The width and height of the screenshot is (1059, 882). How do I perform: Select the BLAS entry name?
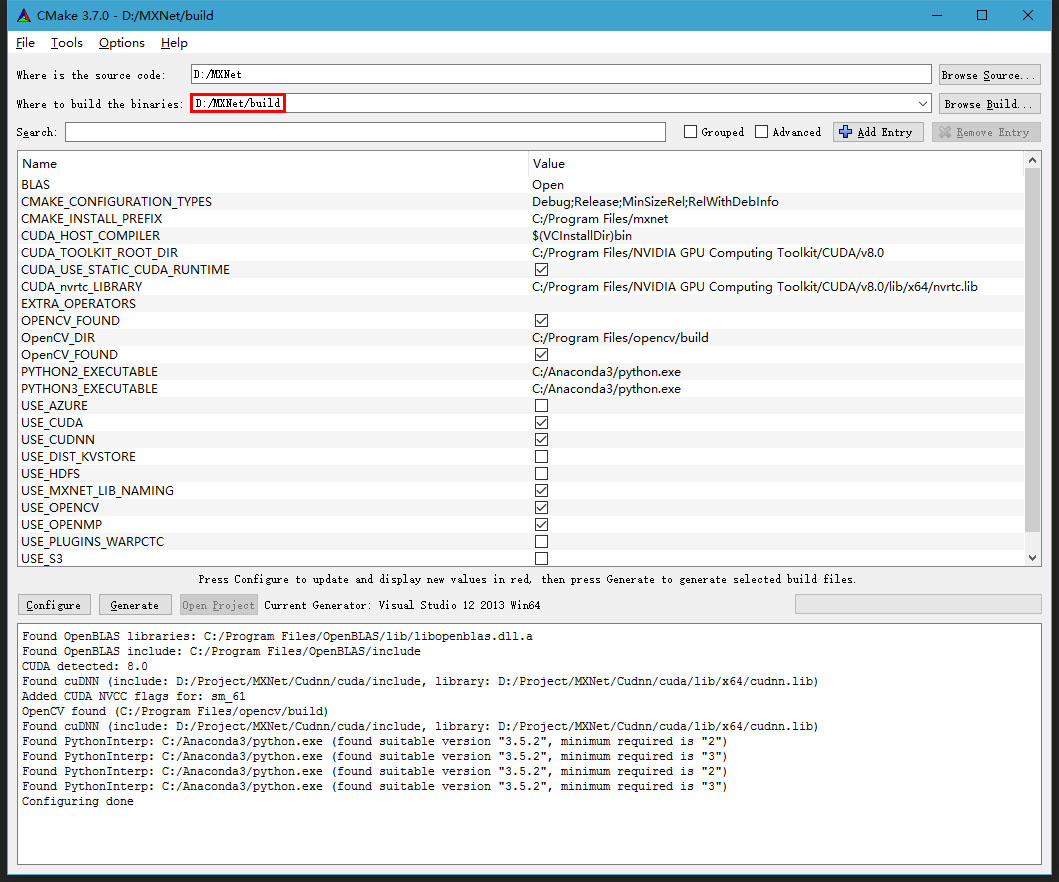click(35, 184)
